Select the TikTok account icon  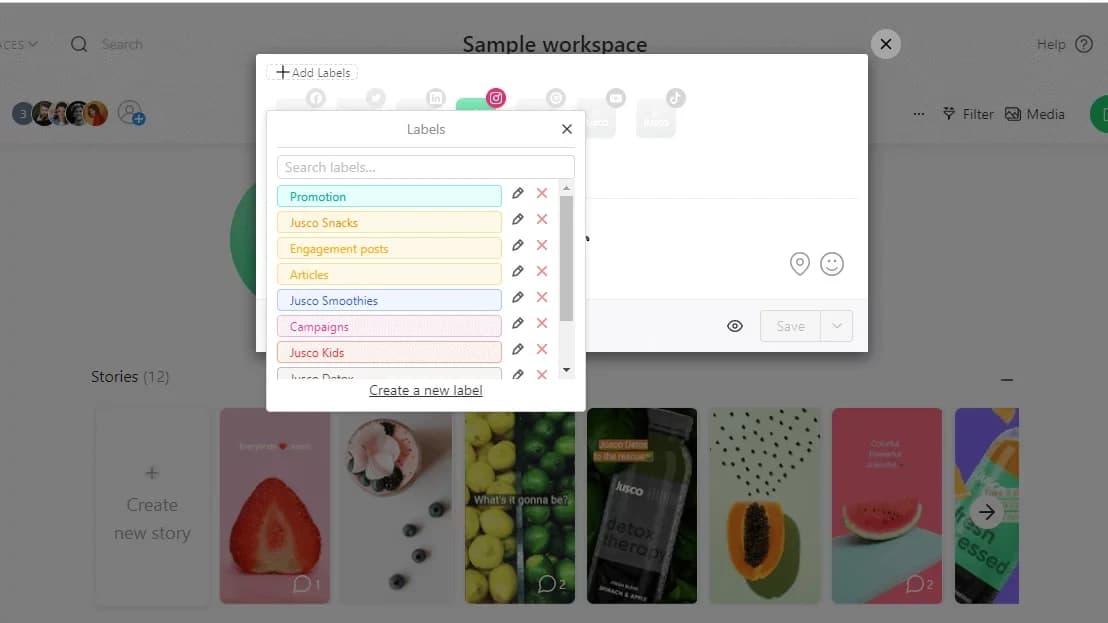[675, 98]
